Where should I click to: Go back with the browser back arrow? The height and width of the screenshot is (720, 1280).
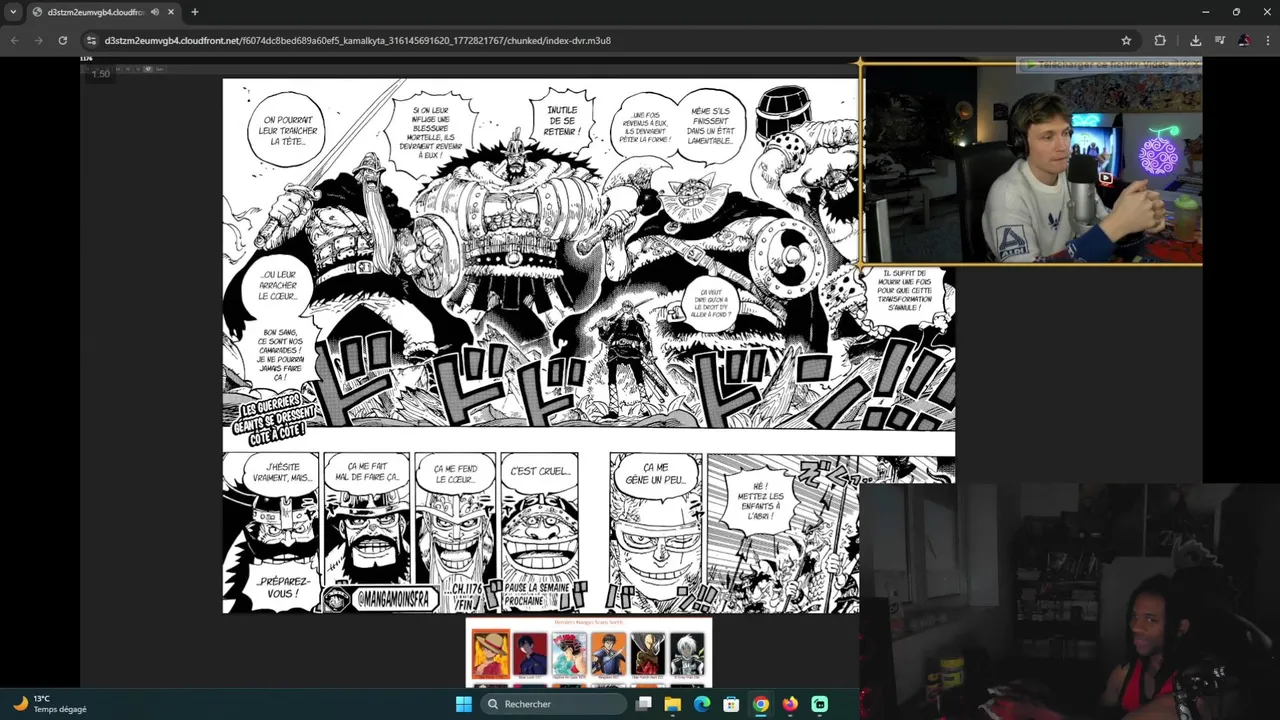click(14, 40)
